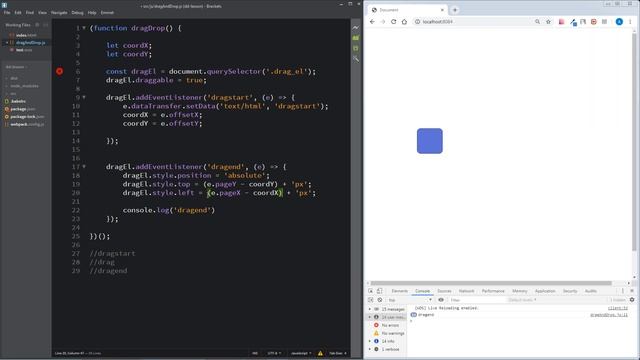Open the Default levels dropdown in console

pos(522,300)
